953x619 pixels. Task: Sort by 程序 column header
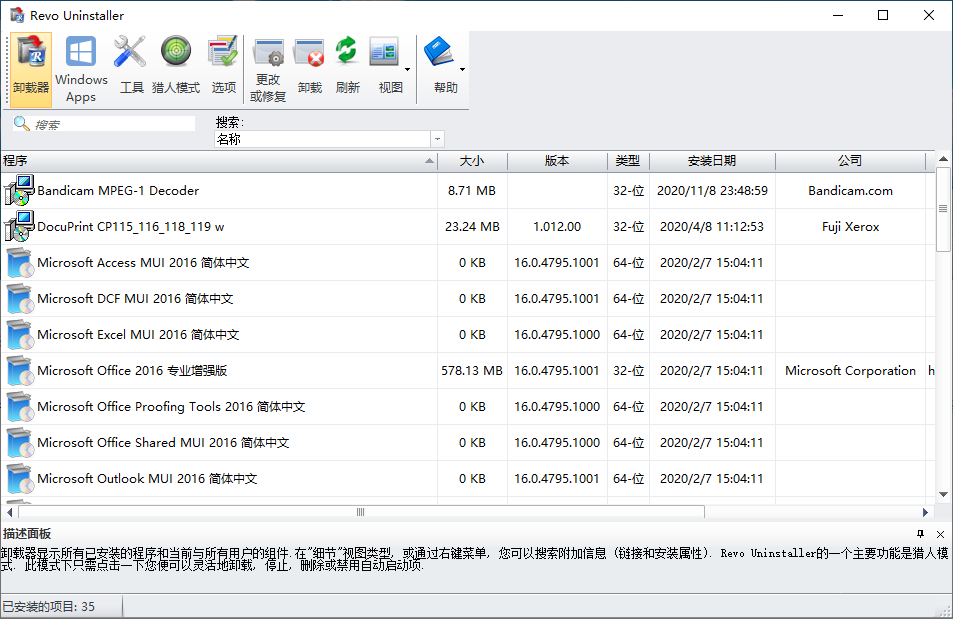pos(219,161)
